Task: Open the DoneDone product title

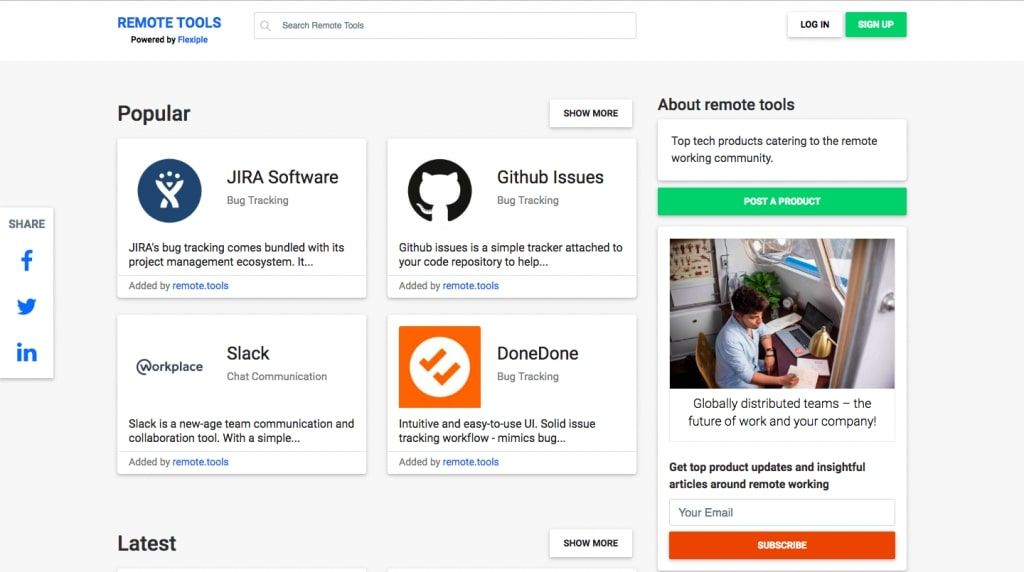Action: pos(537,353)
